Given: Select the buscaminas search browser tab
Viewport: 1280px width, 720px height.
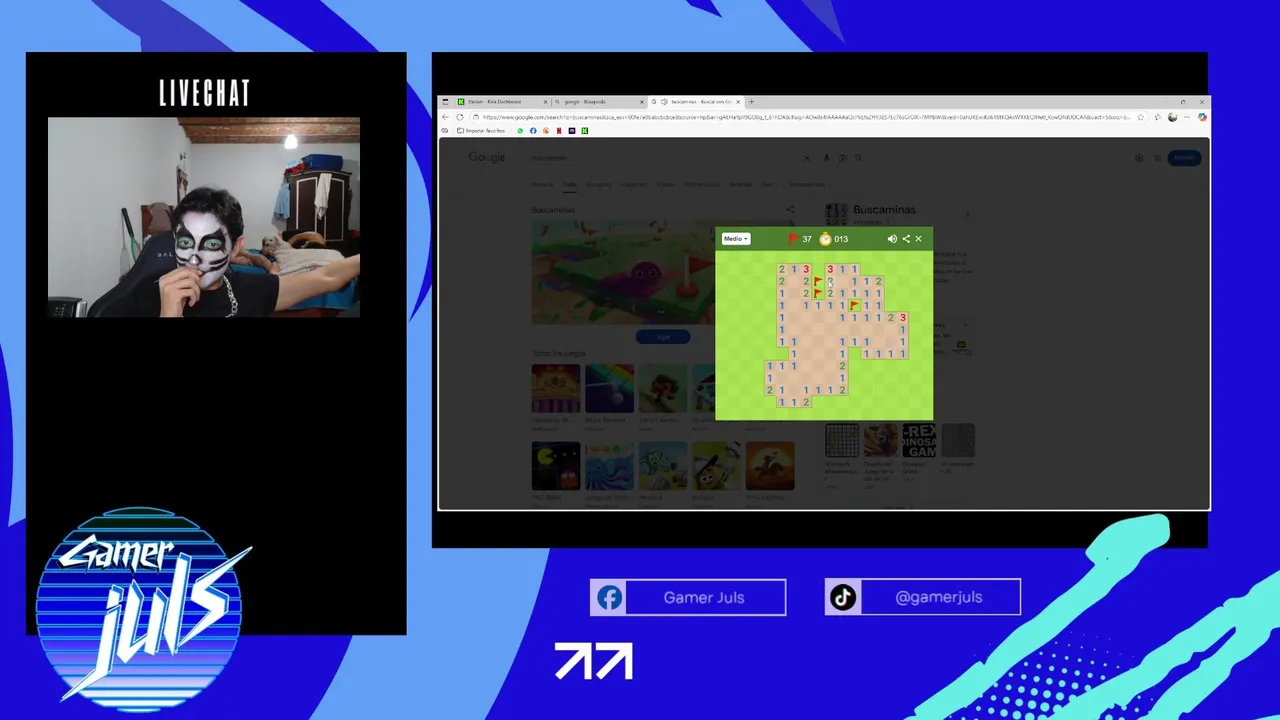Looking at the screenshot, I should coord(696,102).
